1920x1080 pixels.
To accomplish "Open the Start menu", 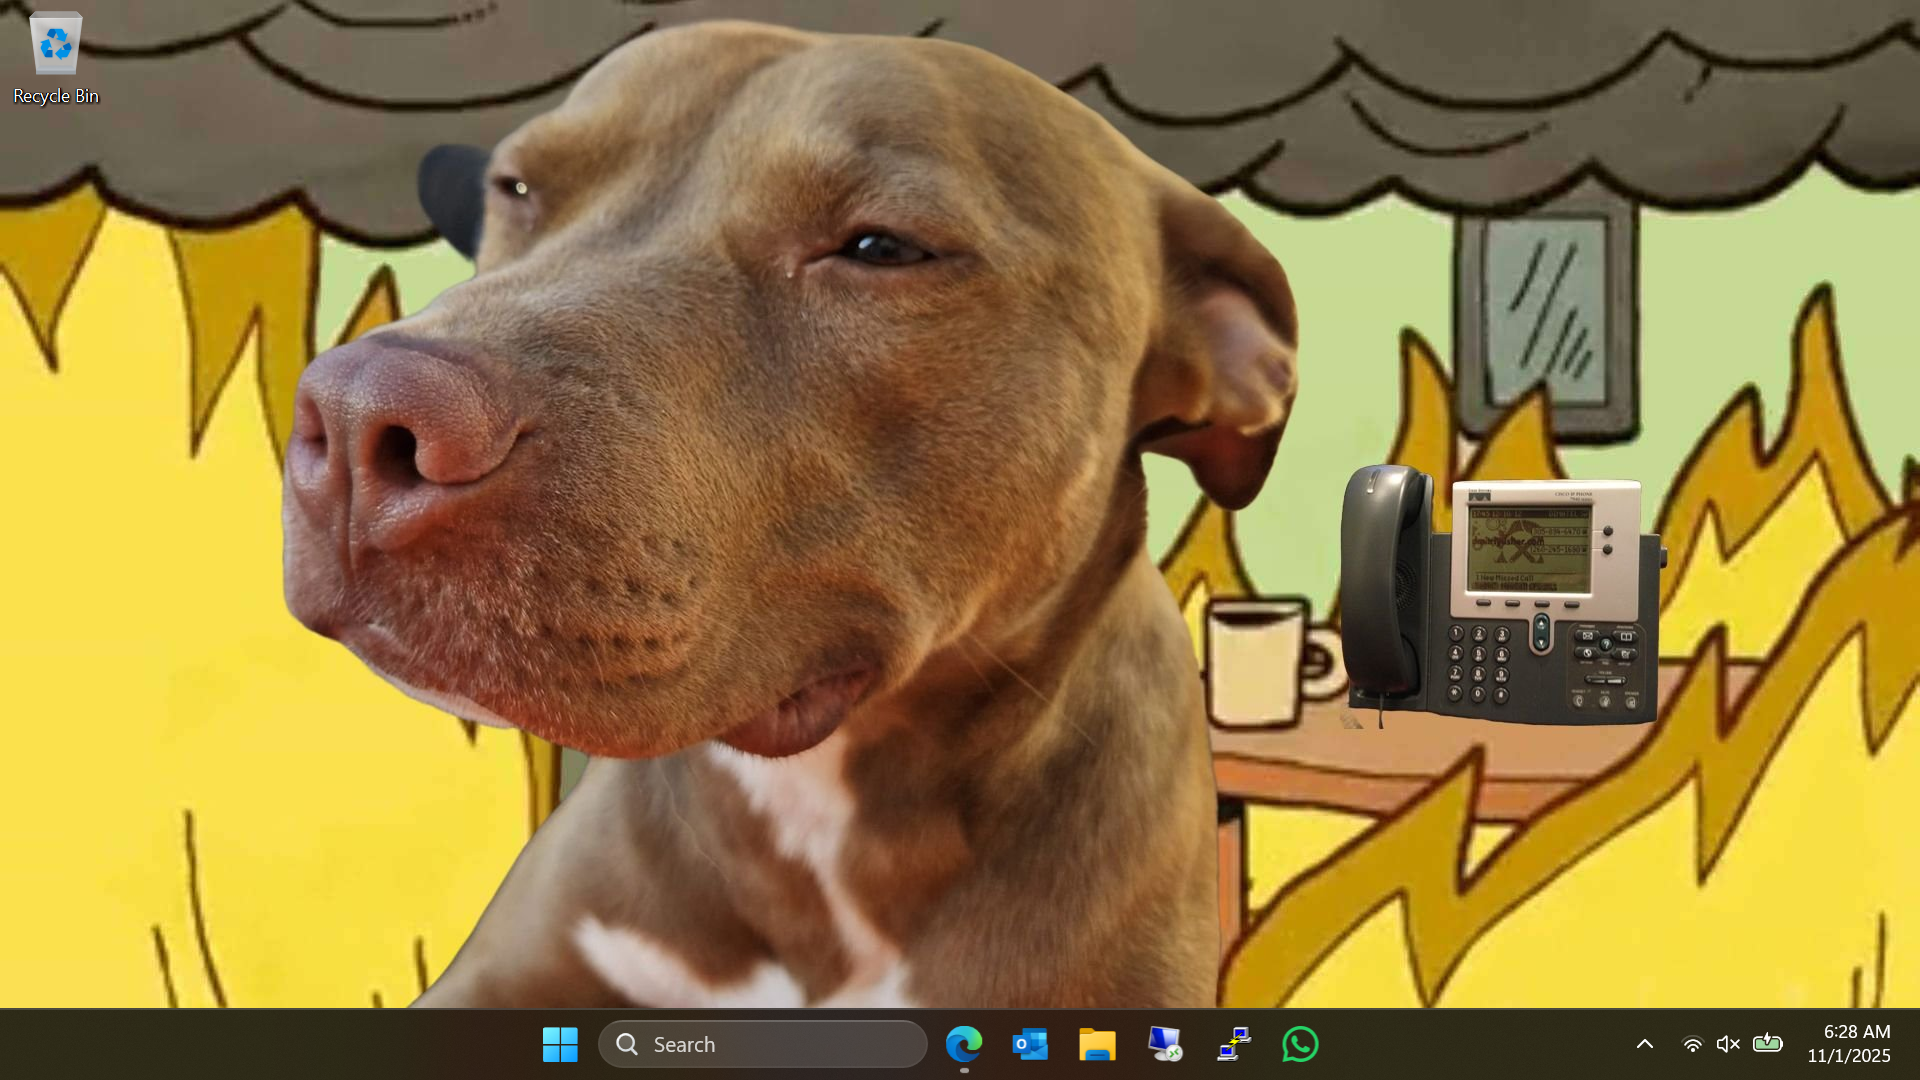I will tap(560, 1043).
